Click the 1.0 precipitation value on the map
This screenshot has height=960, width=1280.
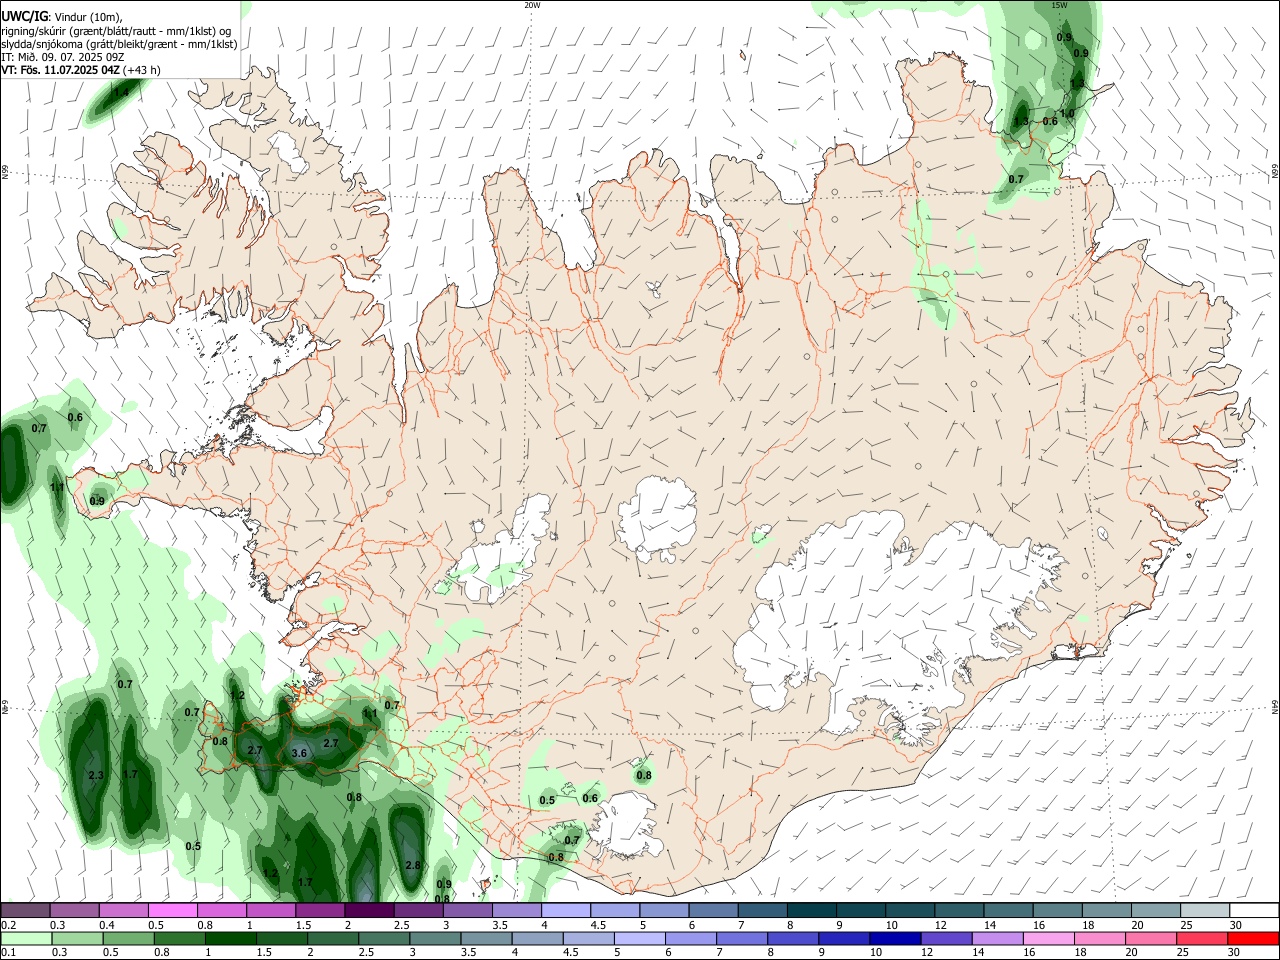coord(1066,114)
